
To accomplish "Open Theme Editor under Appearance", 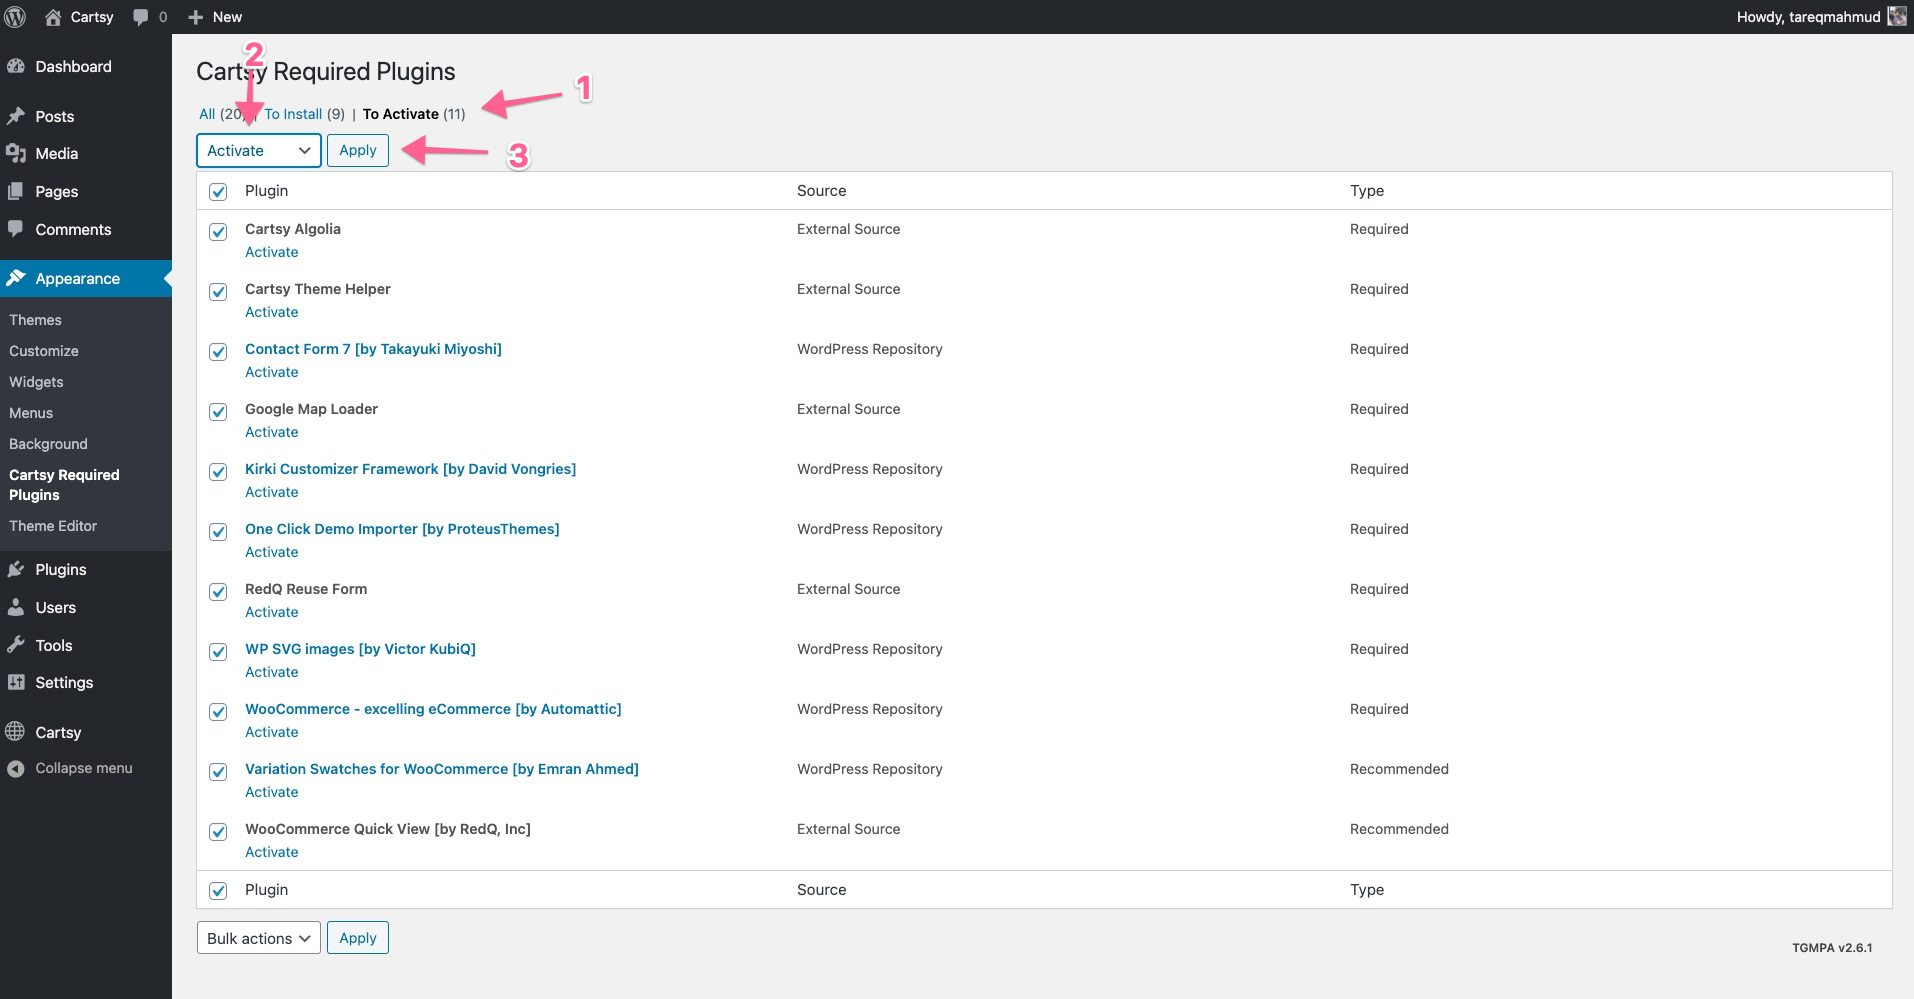I will click(x=53, y=526).
